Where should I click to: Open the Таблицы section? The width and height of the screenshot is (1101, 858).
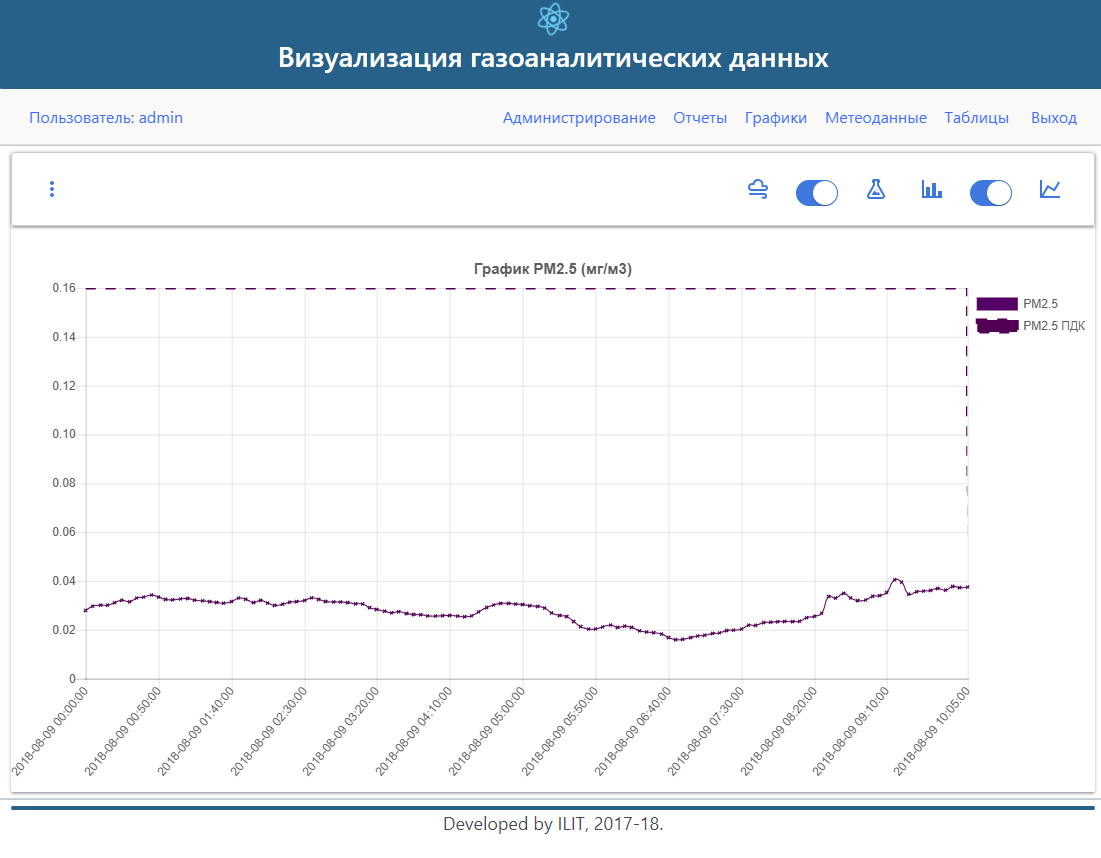pyautogui.click(x=976, y=118)
